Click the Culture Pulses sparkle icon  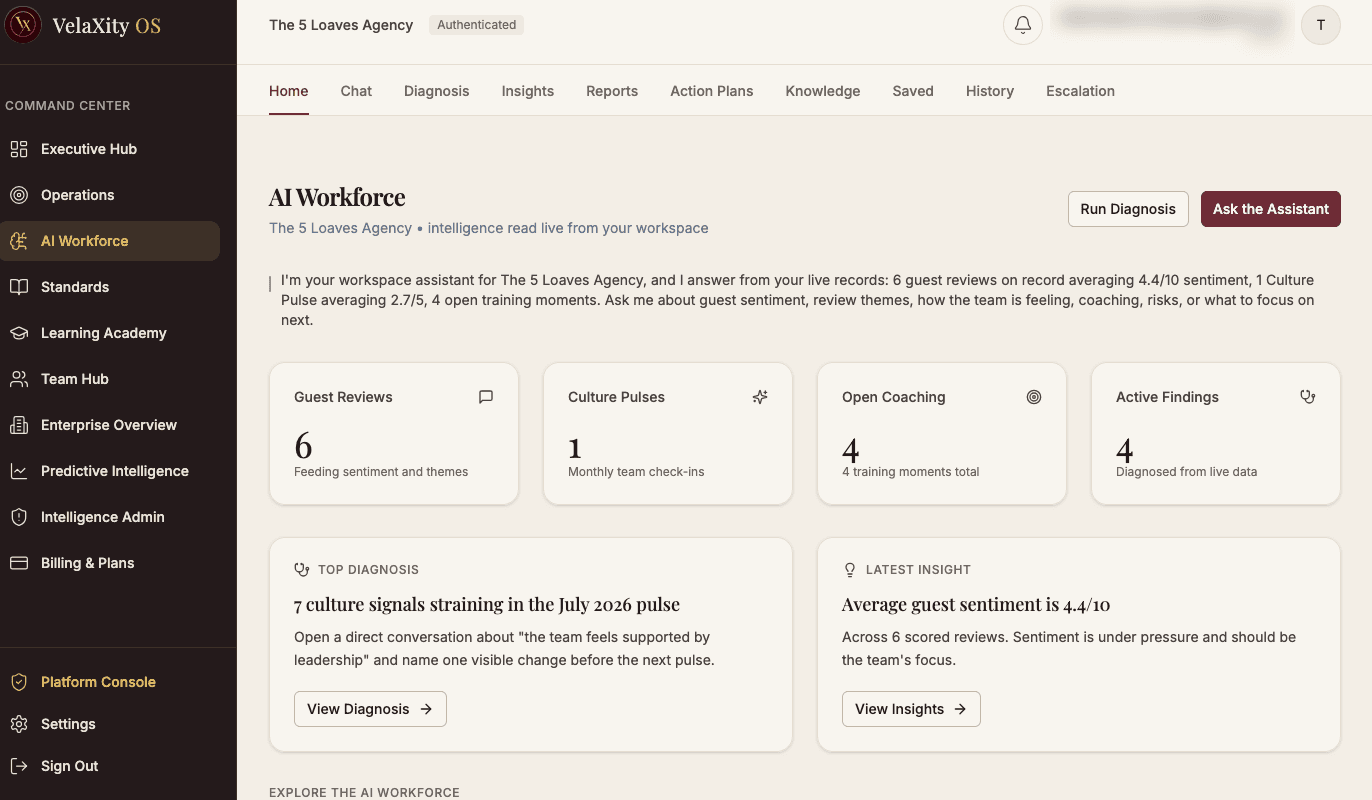coord(760,397)
